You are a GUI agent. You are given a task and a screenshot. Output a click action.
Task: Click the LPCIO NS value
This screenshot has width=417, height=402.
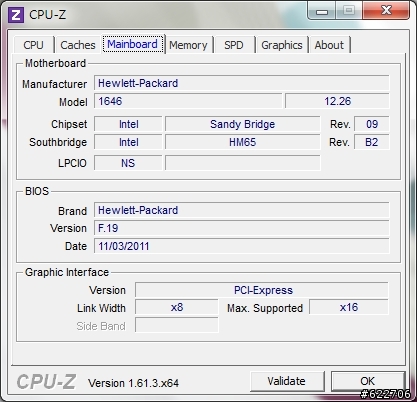click(x=128, y=163)
